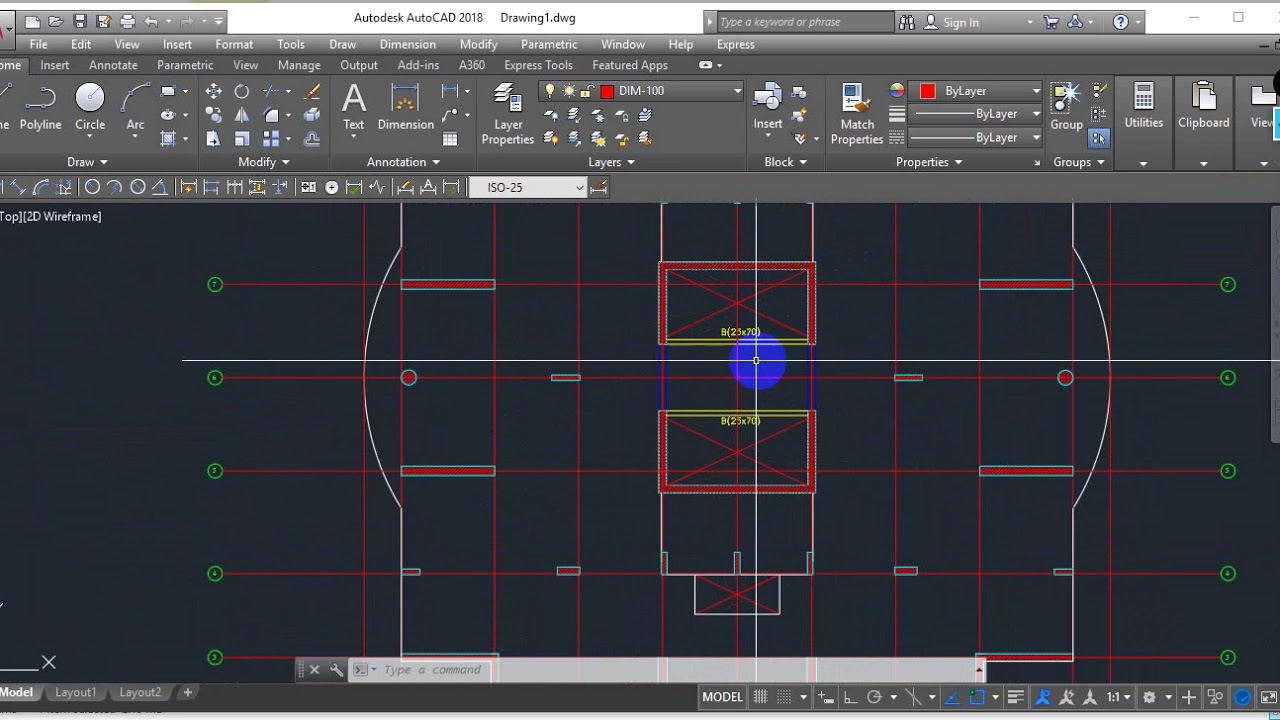
Task: Toggle Polar tracking in status bar
Action: pyautogui.click(x=874, y=697)
